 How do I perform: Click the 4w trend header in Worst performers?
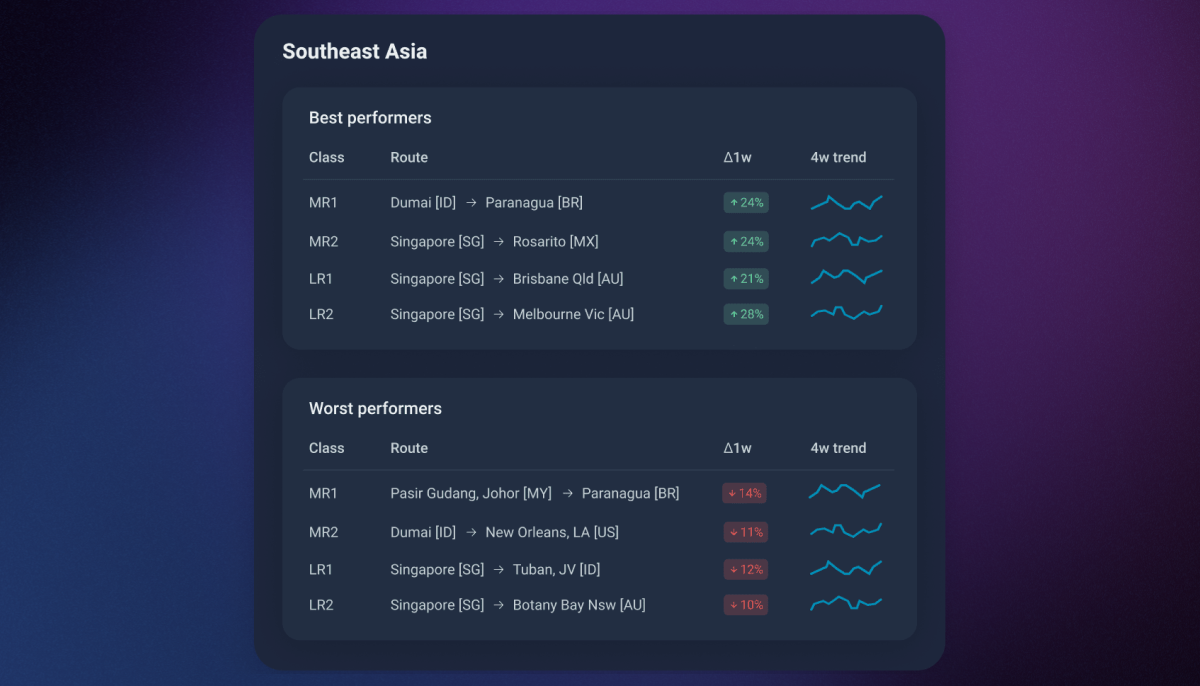pyautogui.click(x=838, y=449)
